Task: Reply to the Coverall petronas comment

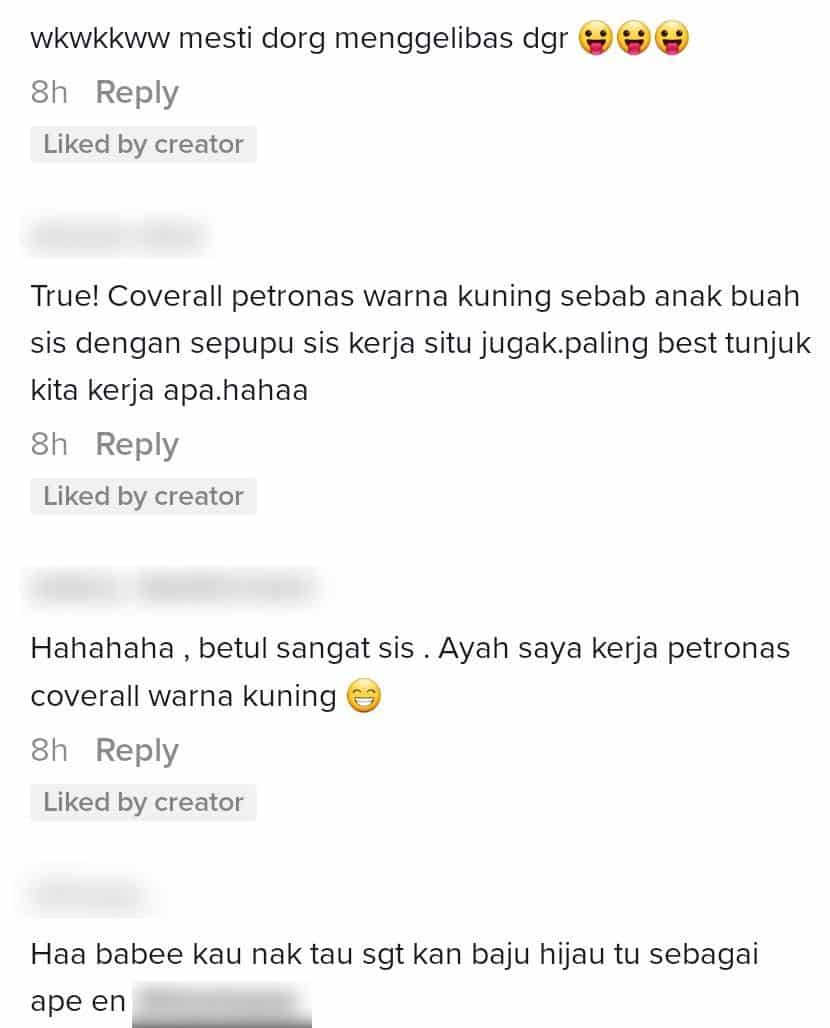Action: (137, 445)
